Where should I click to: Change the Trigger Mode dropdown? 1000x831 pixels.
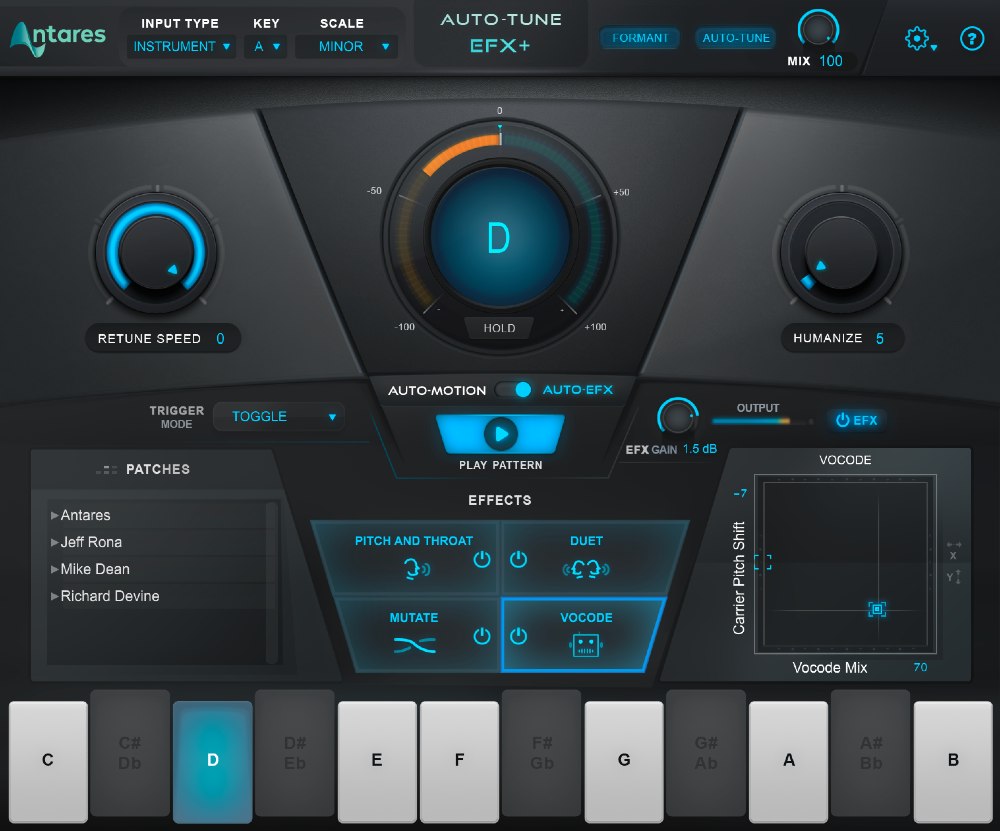278,416
